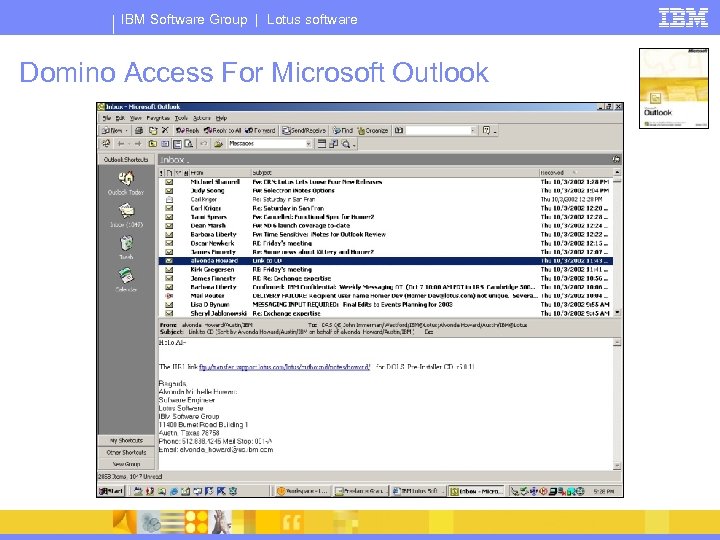Click the Organize toolbar button
The height and width of the screenshot is (540, 720).
(373, 130)
